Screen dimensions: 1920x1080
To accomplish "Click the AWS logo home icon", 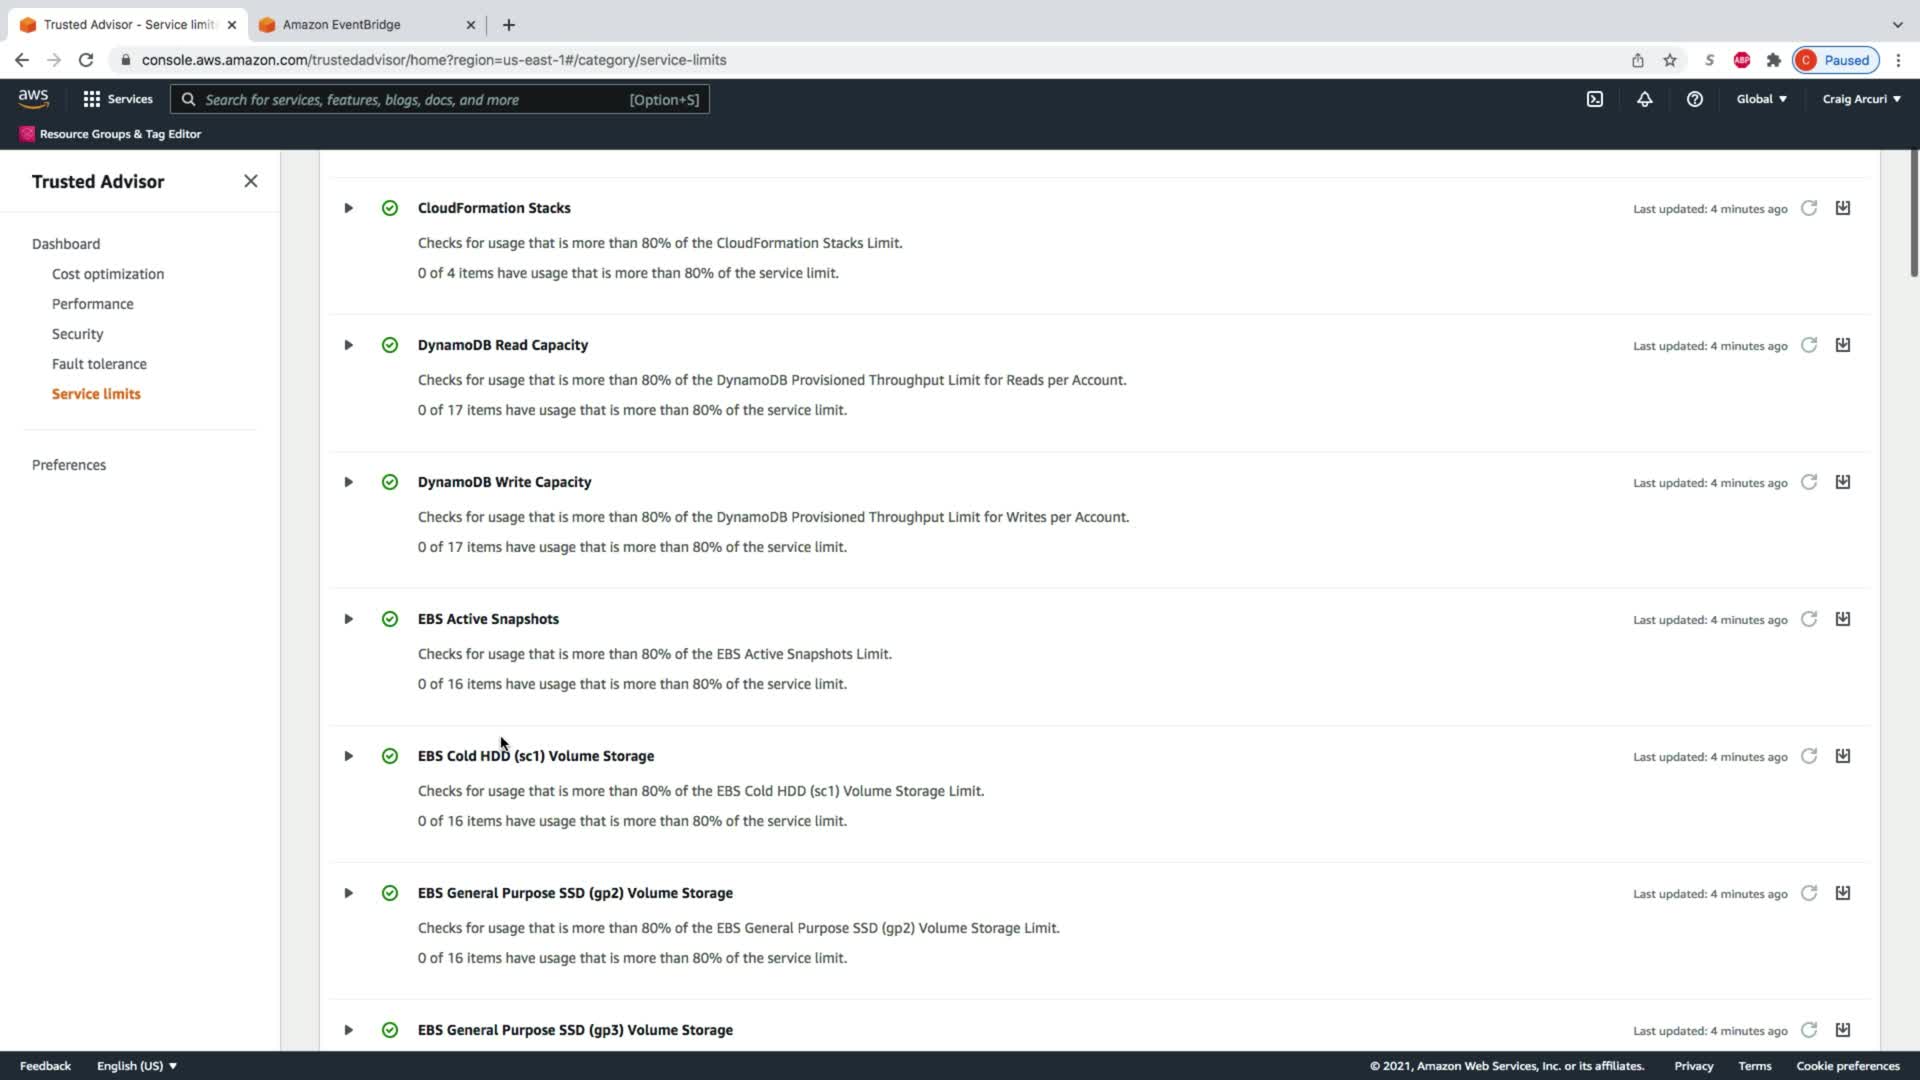I will point(33,98).
